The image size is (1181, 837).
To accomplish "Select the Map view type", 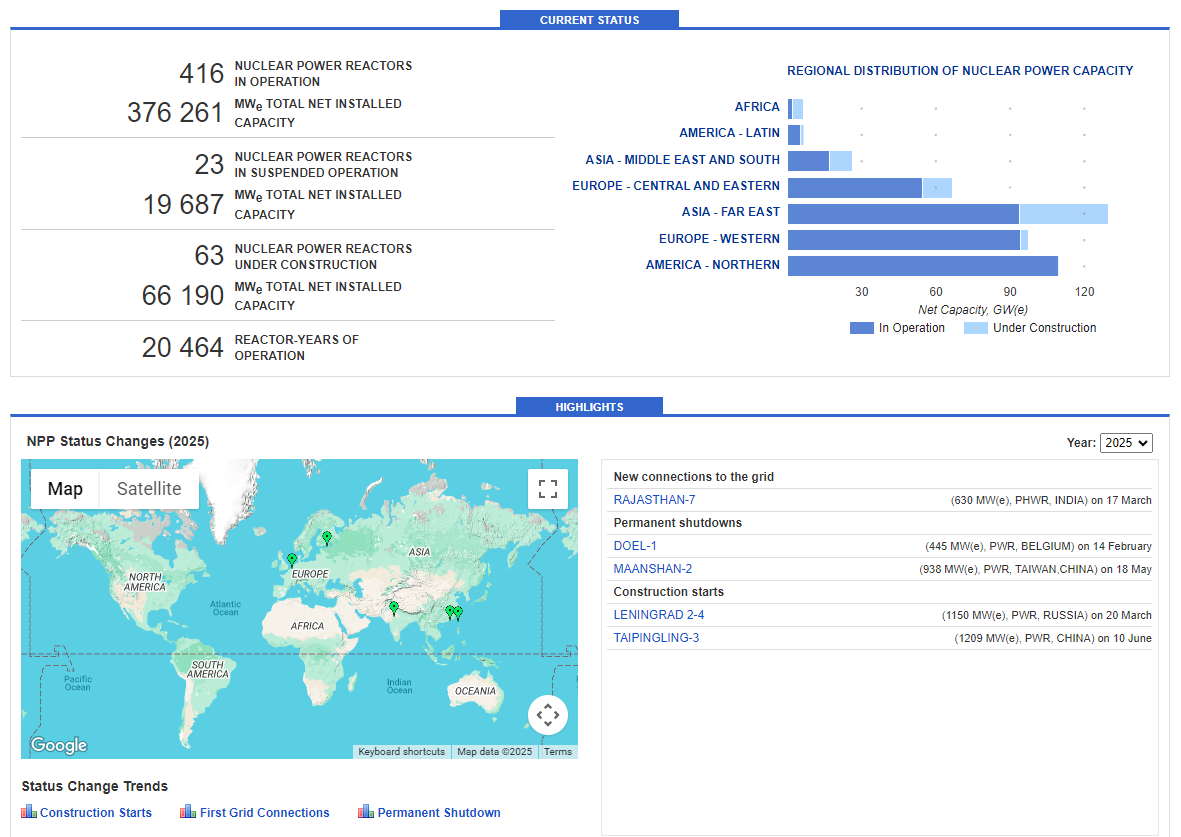I will [x=65, y=489].
